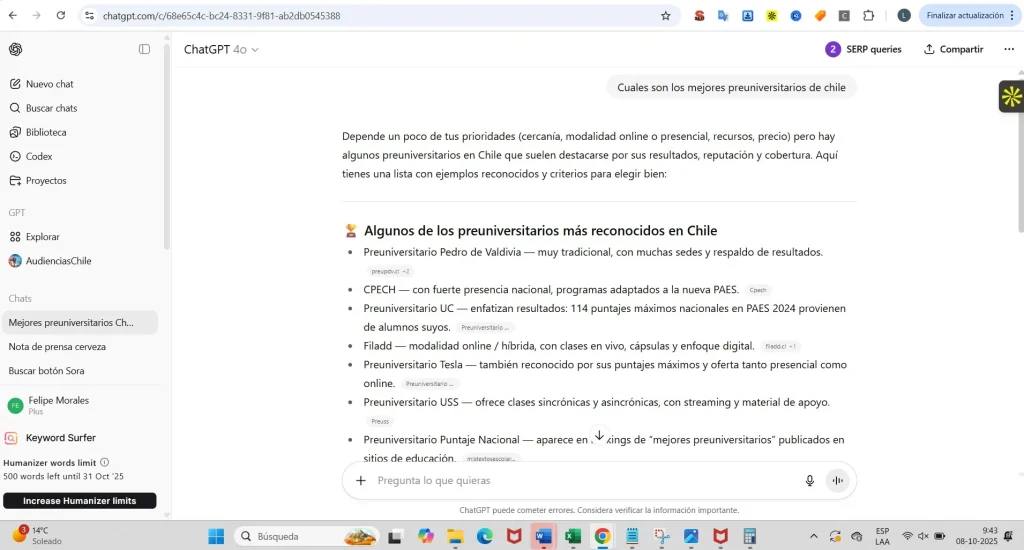
Task: Open Proyectos in the sidebar
Action: coord(46,181)
